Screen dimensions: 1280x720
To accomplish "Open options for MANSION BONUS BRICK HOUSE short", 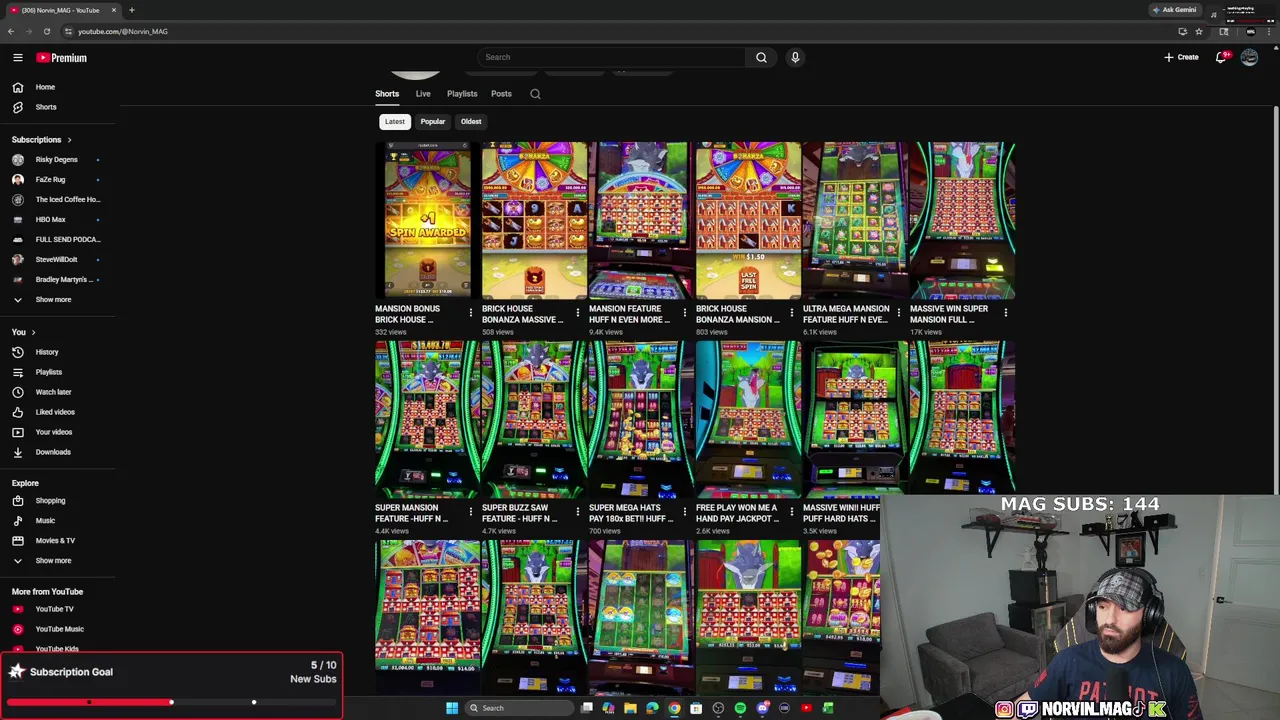I will pyautogui.click(x=470, y=313).
